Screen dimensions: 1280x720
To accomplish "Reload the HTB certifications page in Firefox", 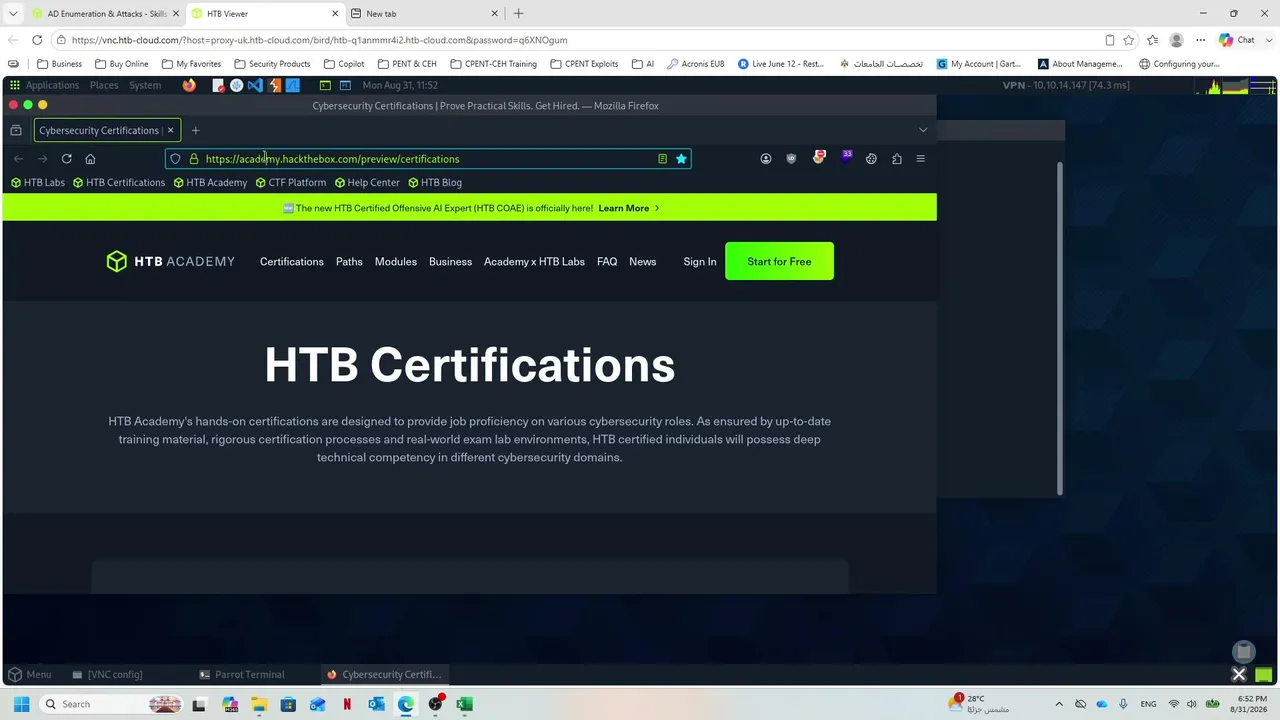I will (x=66, y=159).
